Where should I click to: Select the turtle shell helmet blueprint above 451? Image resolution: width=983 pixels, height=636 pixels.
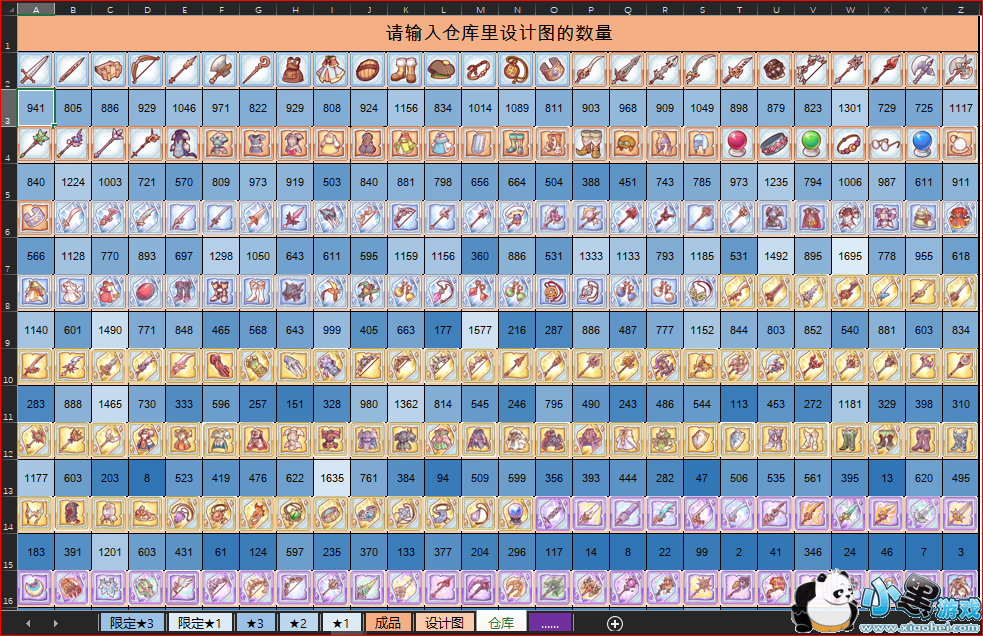click(x=628, y=144)
